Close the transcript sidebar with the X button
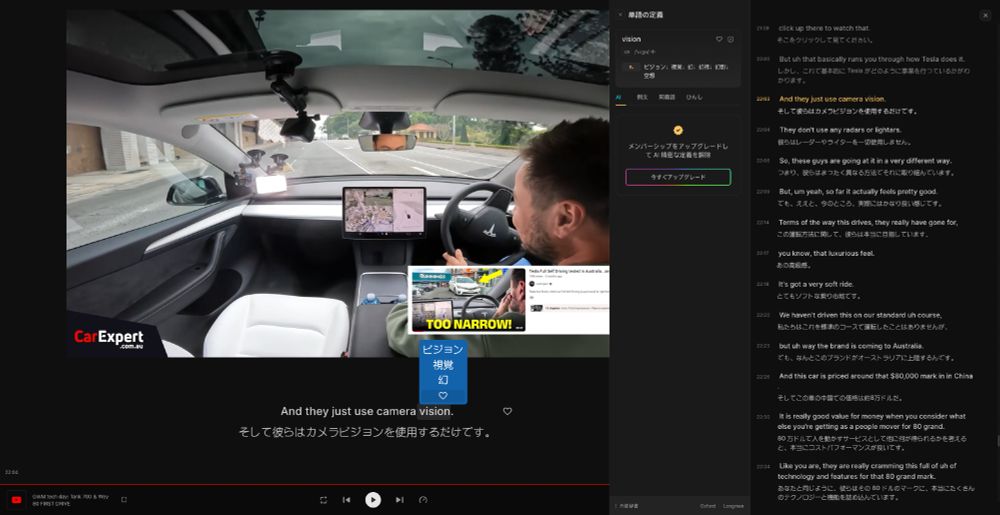The height and width of the screenshot is (515, 1000). tap(985, 15)
